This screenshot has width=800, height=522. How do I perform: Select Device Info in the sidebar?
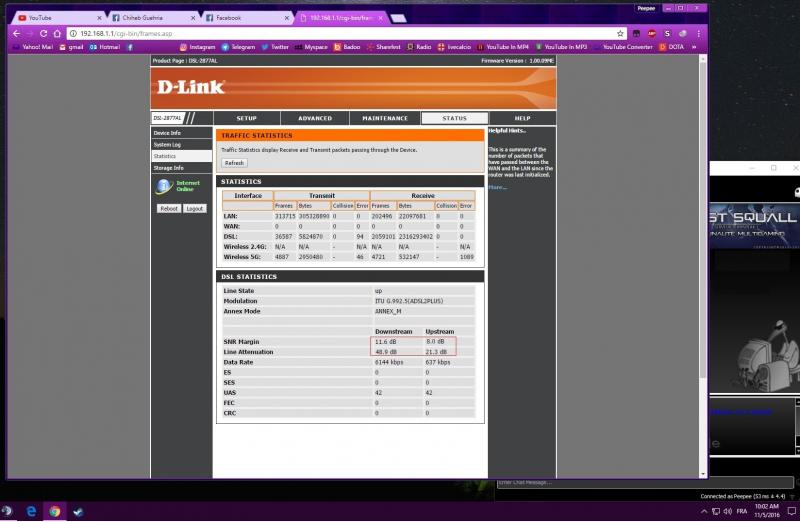point(168,133)
